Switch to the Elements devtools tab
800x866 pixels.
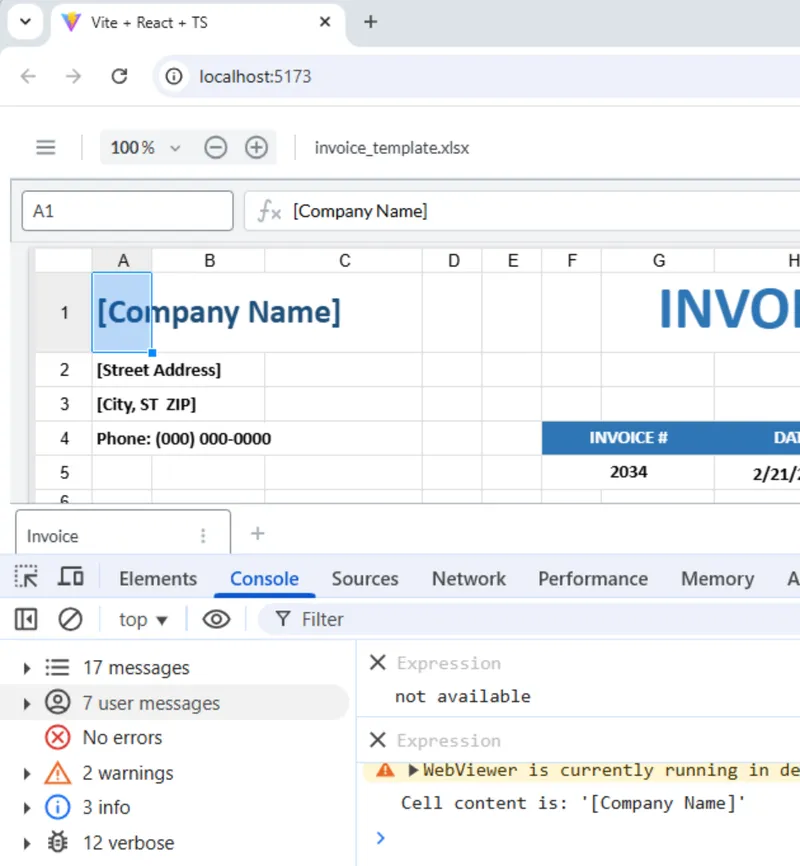pyautogui.click(x=158, y=579)
